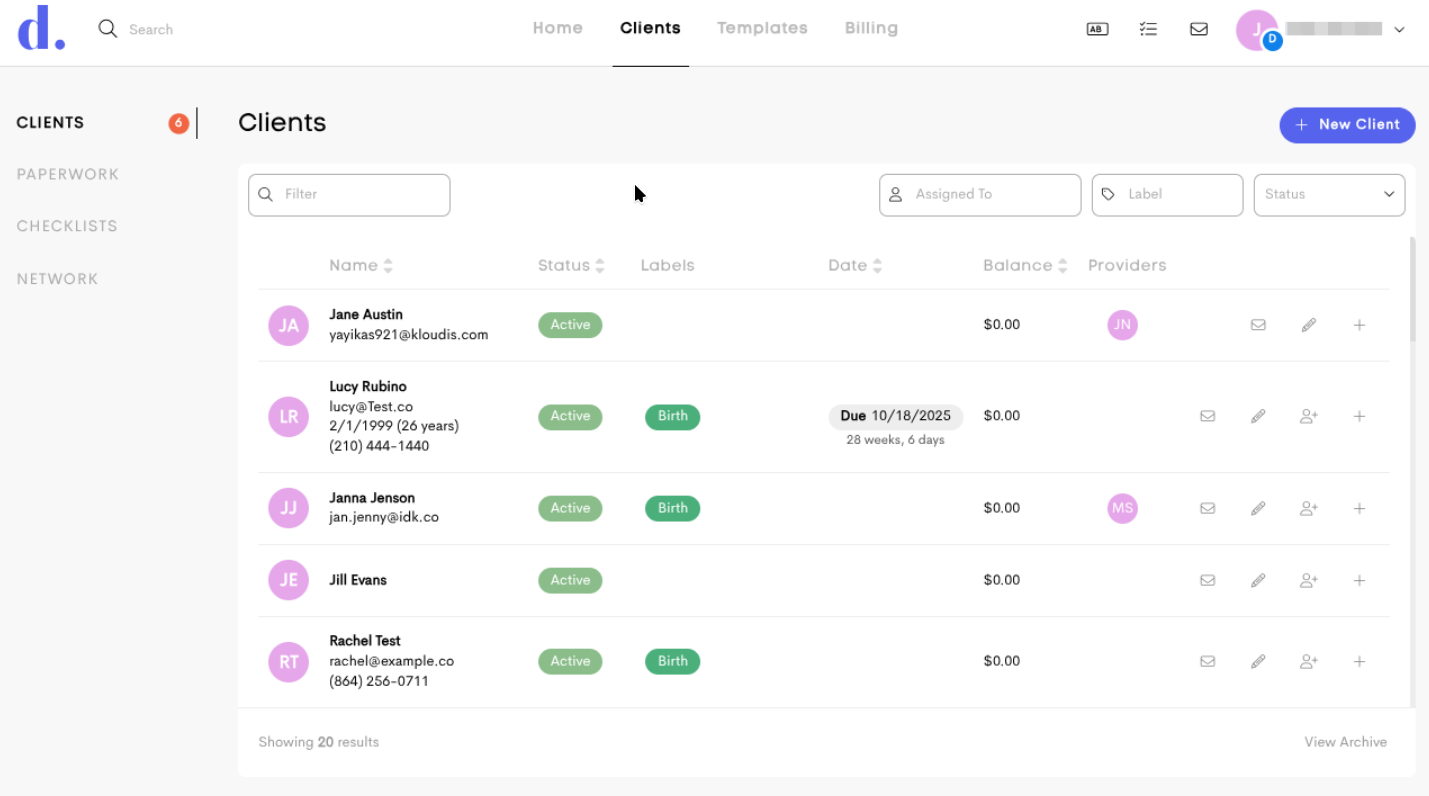The height and width of the screenshot is (796, 1429).
Task: Click the plus icon in Jill Evans row
Action: click(x=1359, y=580)
